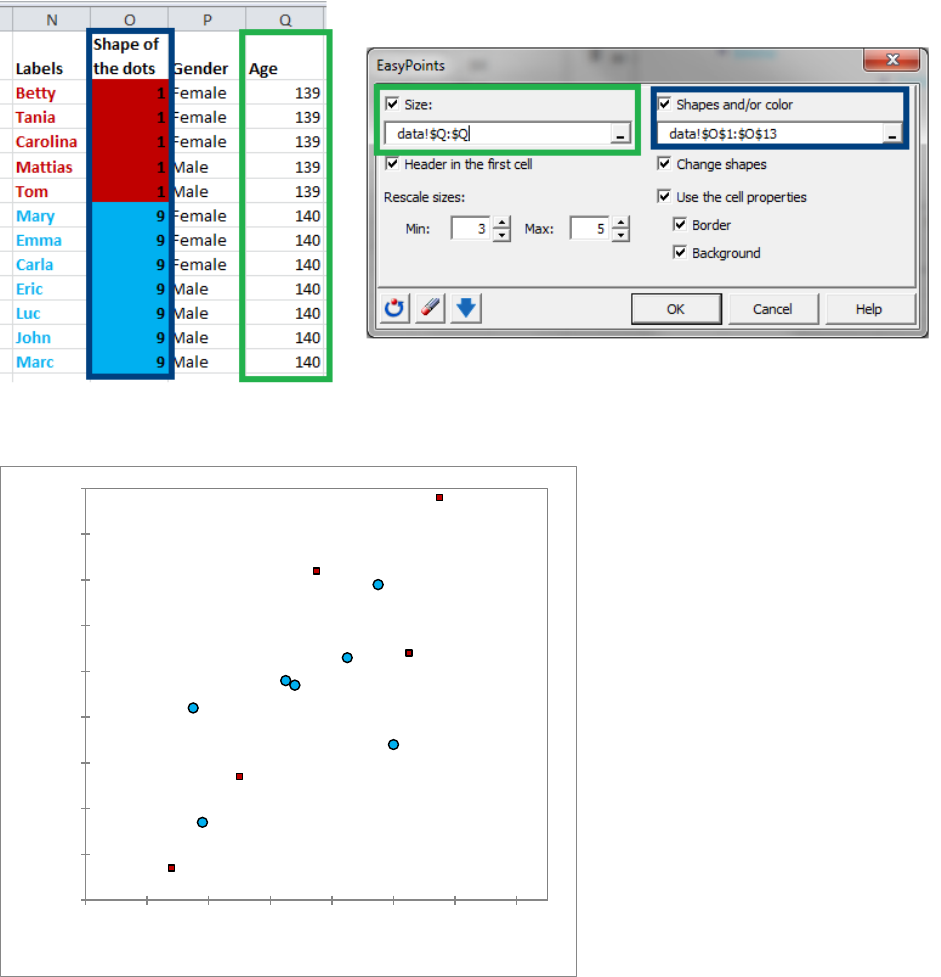
Task: Select the Emma label cell
Action: pos(52,240)
